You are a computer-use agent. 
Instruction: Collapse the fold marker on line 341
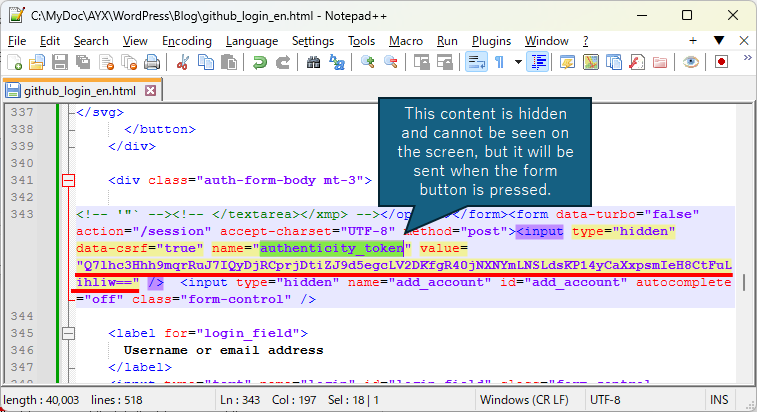click(x=69, y=181)
